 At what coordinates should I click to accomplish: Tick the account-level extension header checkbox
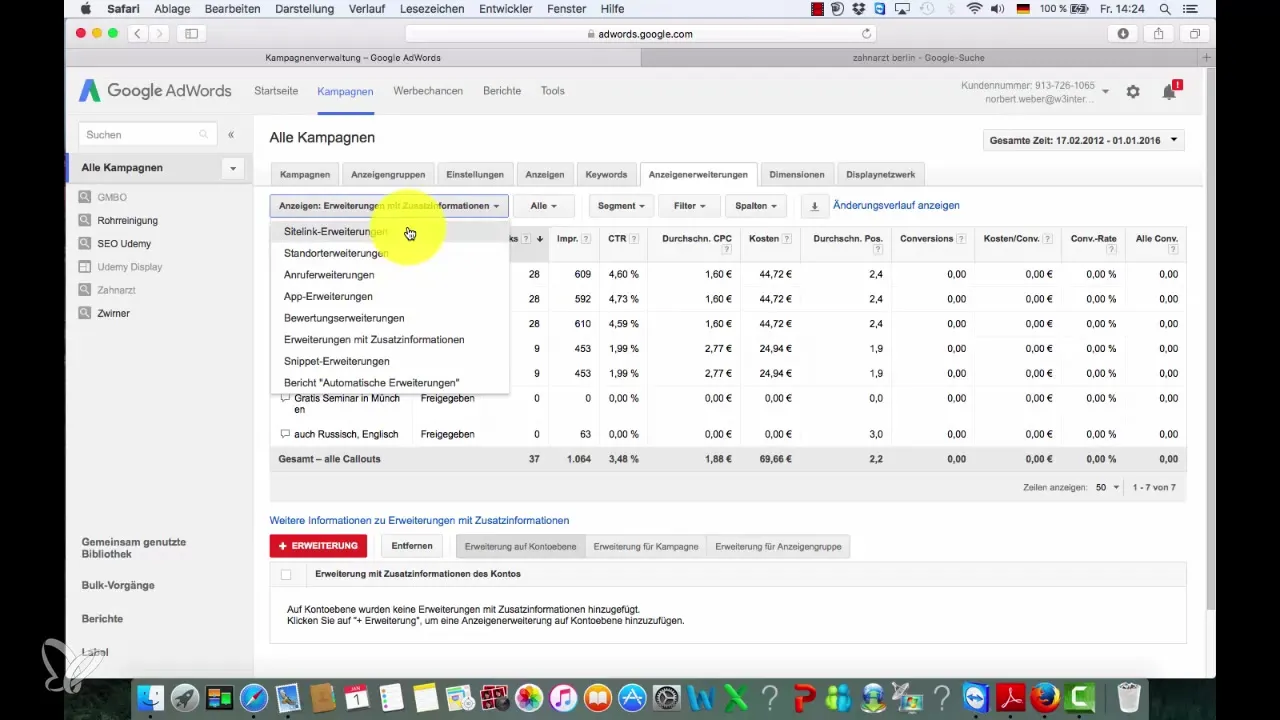pos(287,574)
